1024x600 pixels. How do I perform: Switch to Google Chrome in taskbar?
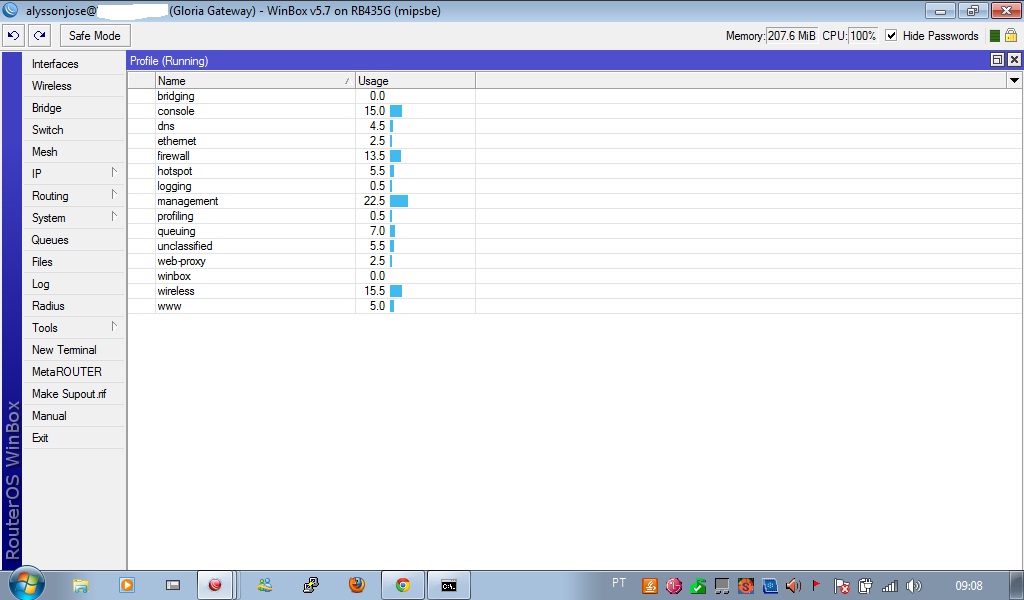(x=403, y=585)
